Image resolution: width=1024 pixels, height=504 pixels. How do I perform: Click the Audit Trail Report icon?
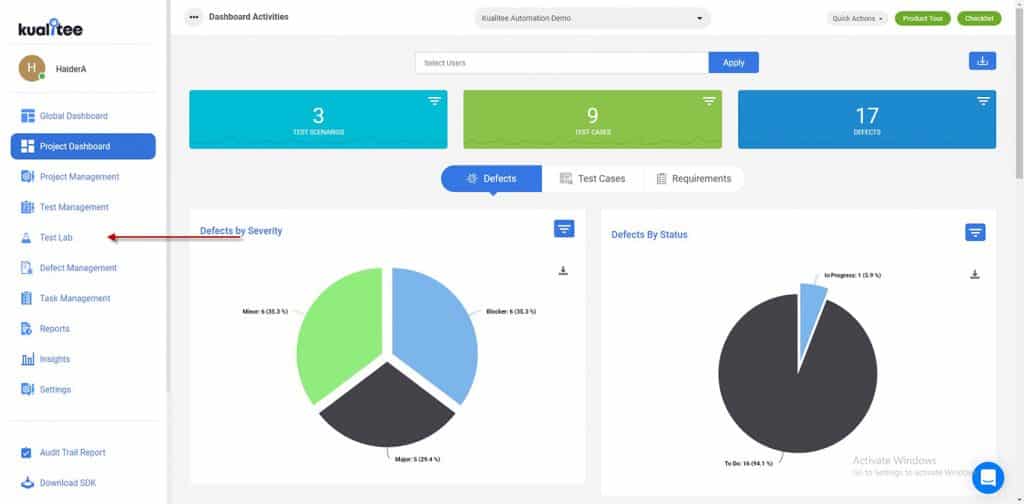coord(26,452)
